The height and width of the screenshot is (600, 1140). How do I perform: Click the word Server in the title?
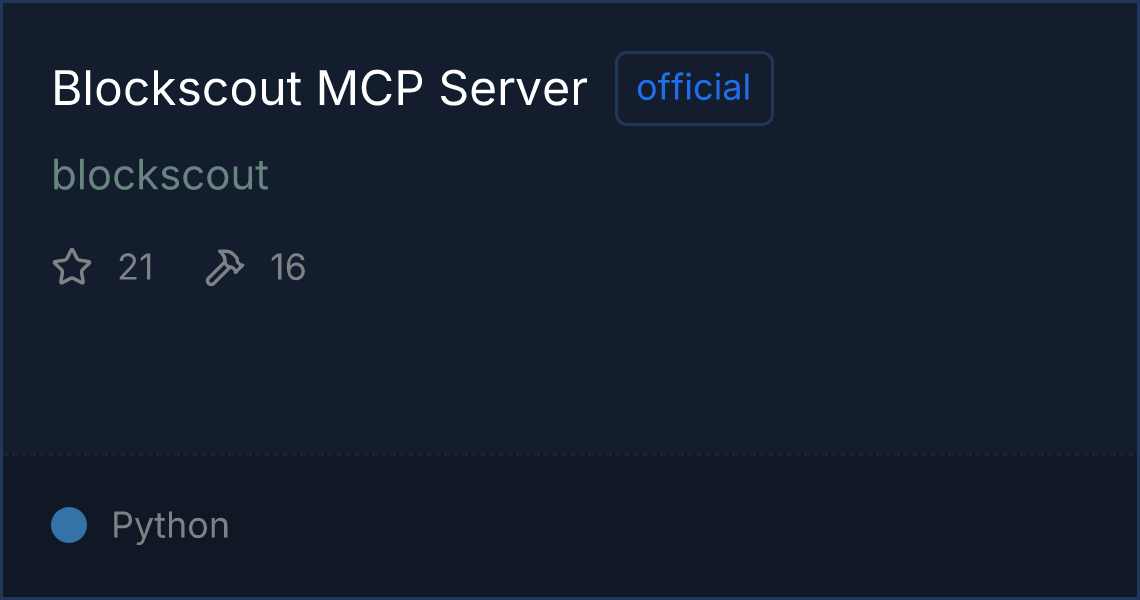point(513,89)
